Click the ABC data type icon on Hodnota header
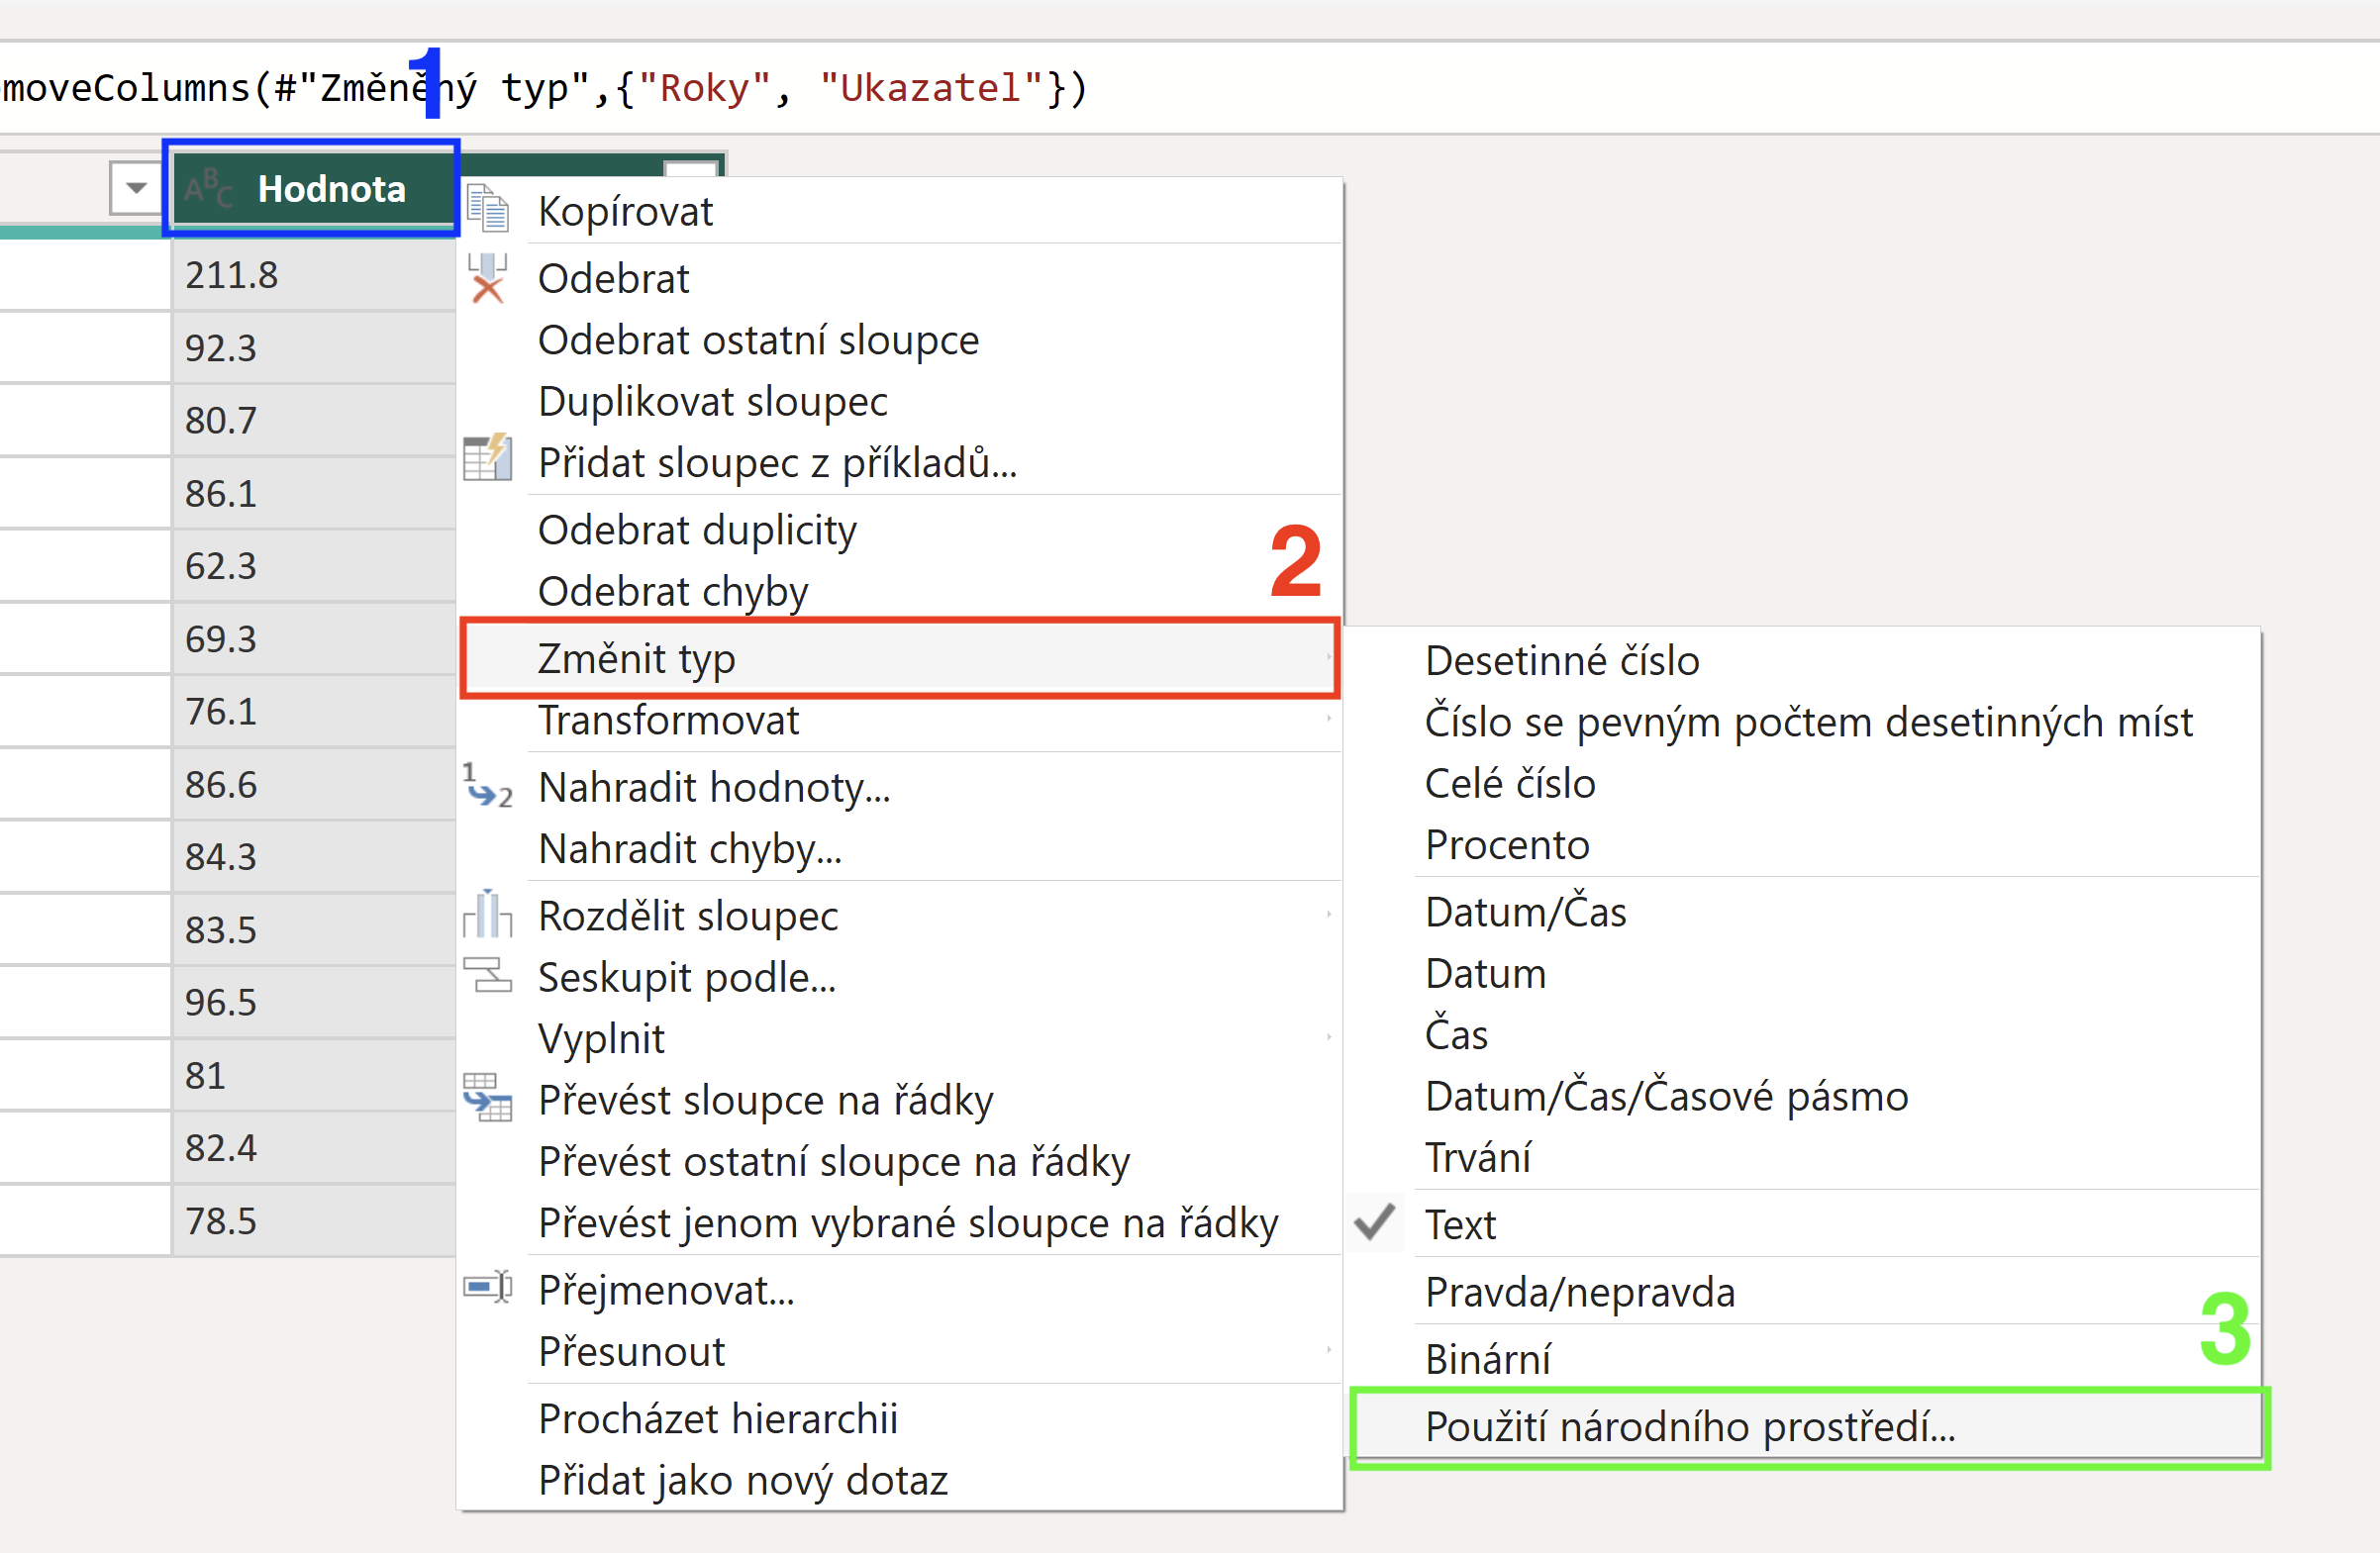Viewport: 2380px width, 1553px height. [209, 188]
